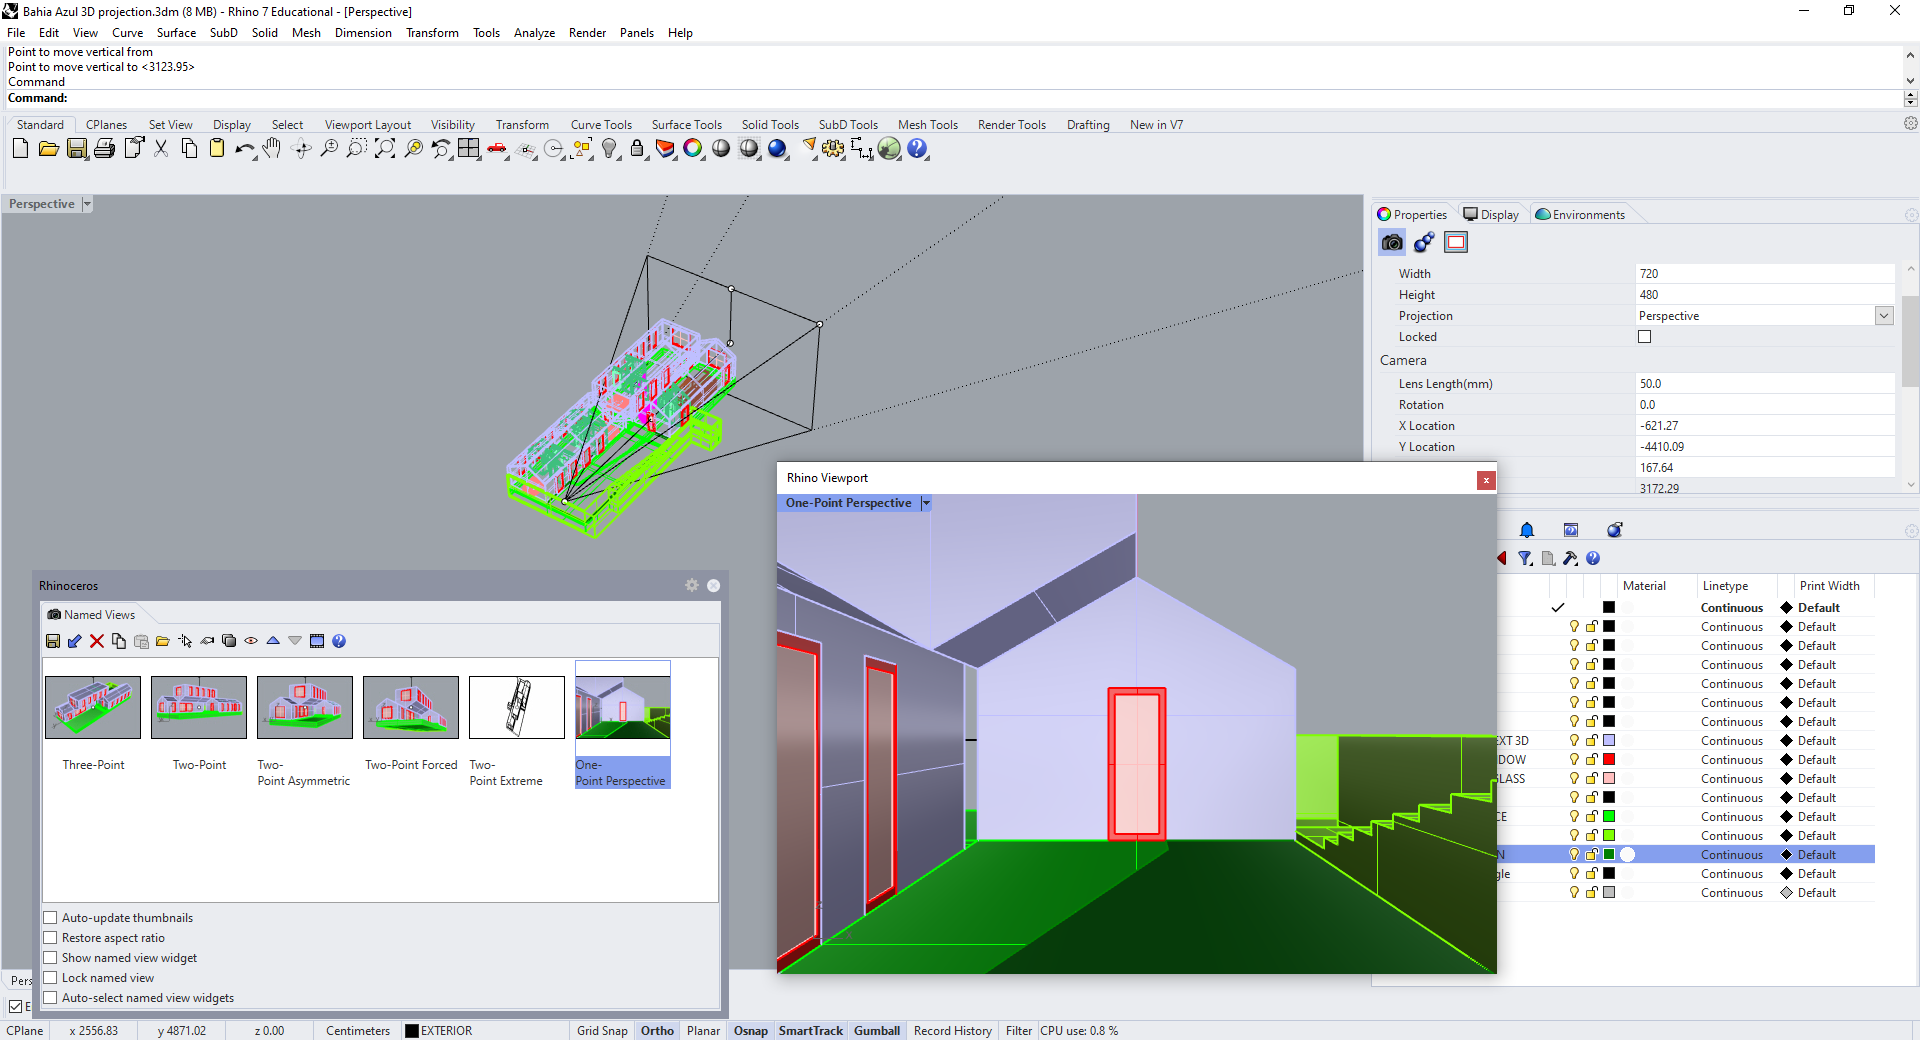This screenshot has height=1040, width=1920.
Task: Select the Two-Point Extreme view thumbnail
Action: pos(516,708)
